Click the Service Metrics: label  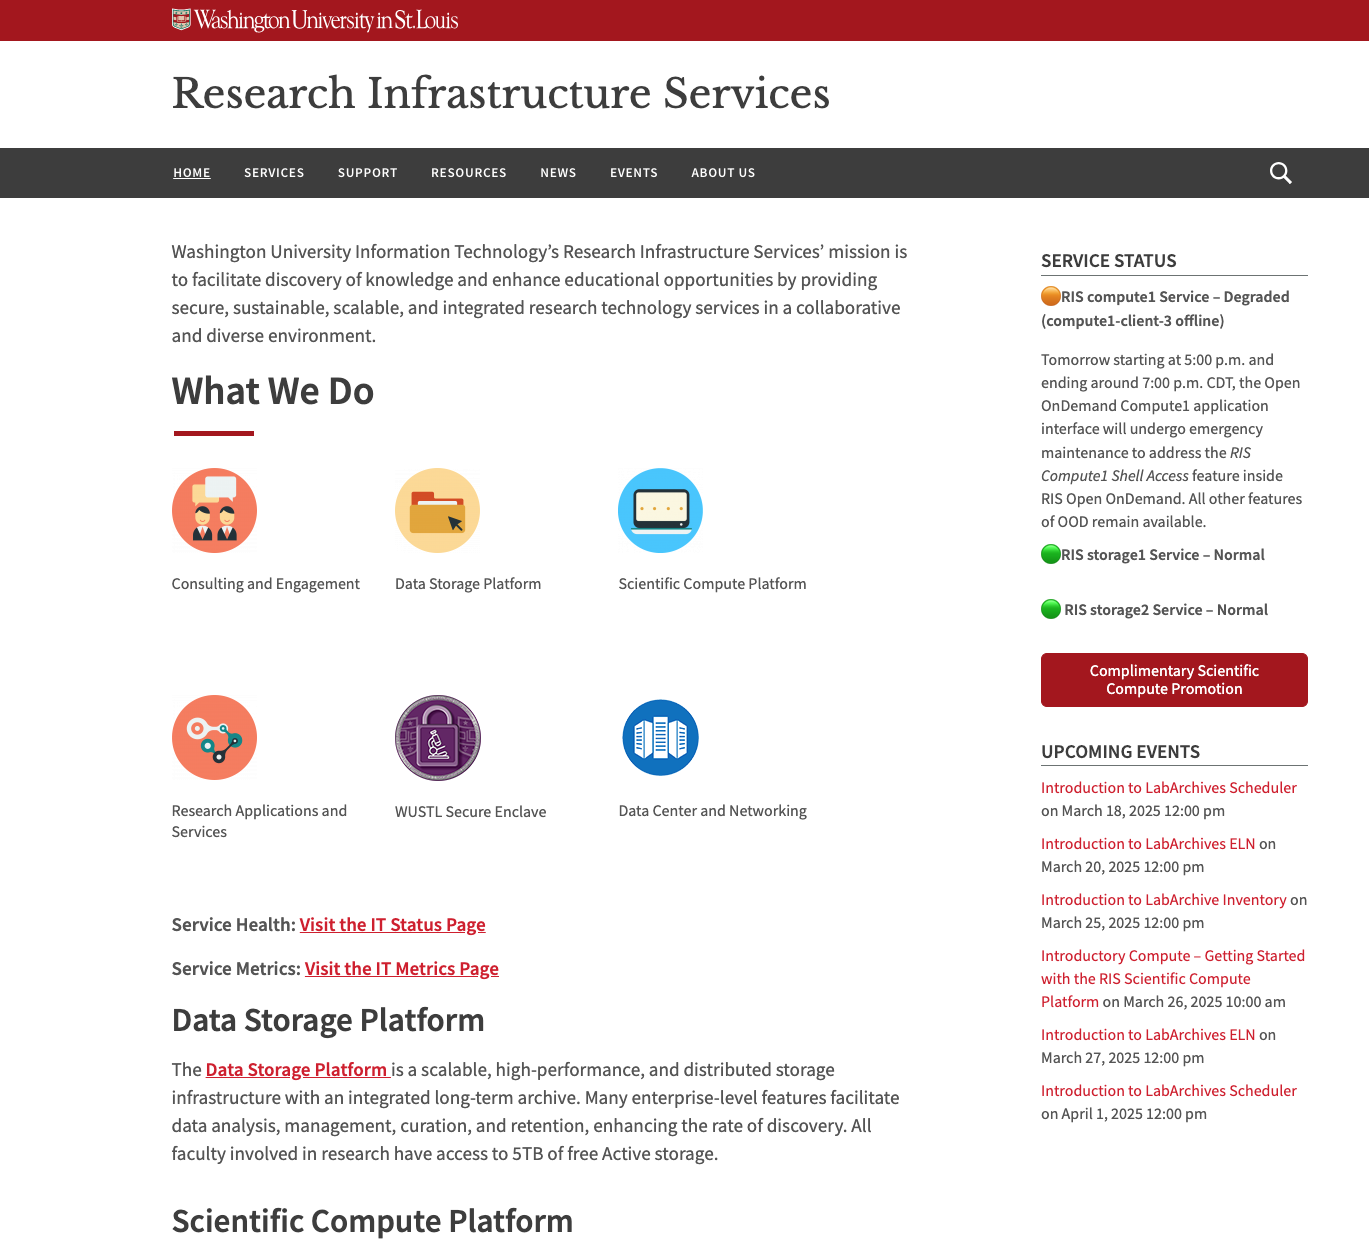pyautogui.click(x=236, y=969)
